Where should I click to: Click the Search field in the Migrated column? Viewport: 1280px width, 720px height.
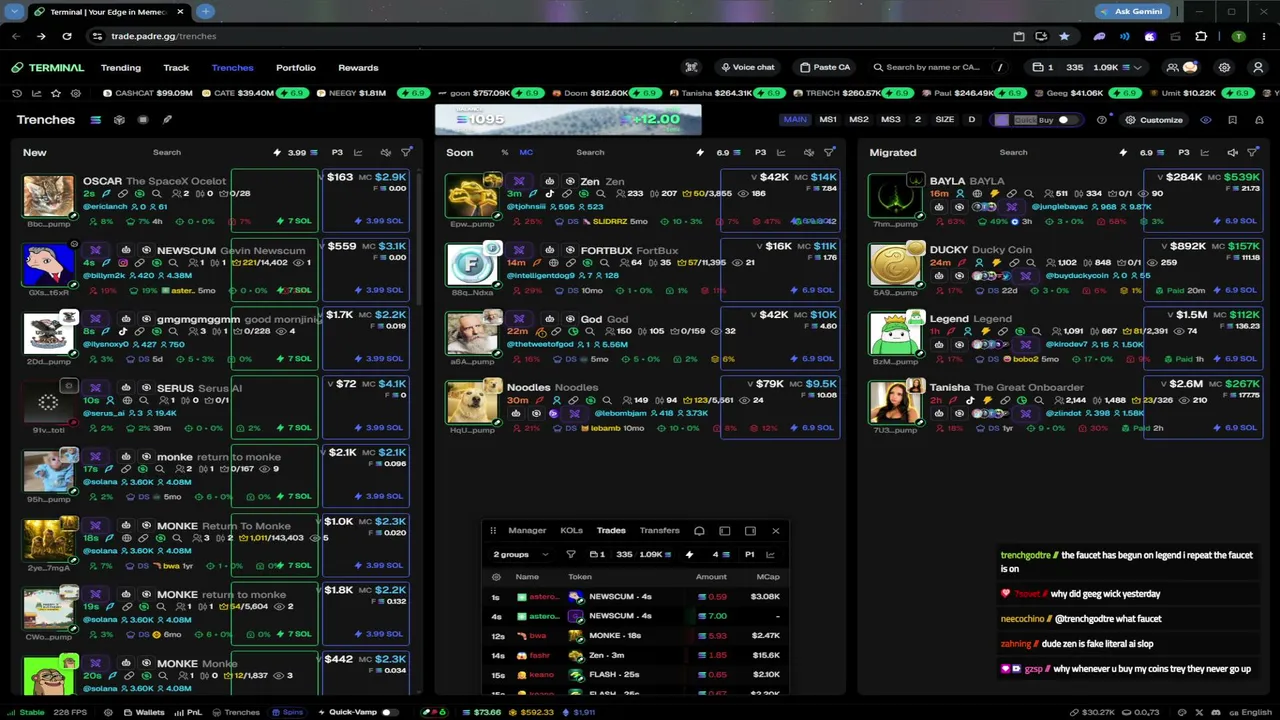pyautogui.click(x=1013, y=153)
